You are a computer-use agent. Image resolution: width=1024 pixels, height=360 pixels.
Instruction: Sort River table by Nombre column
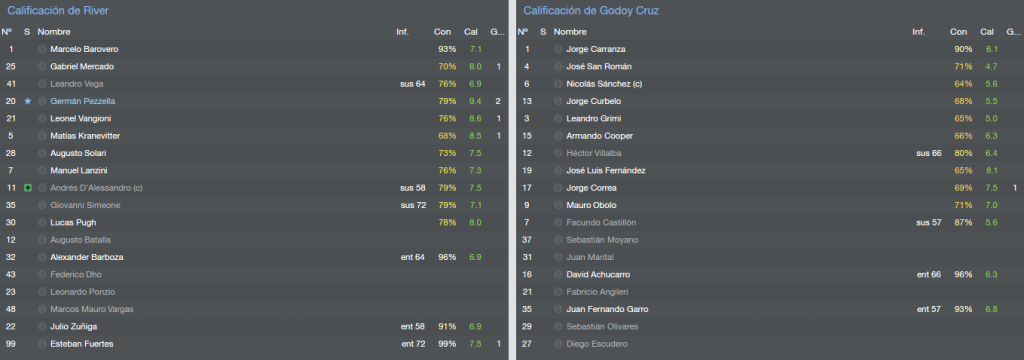click(54, 32)
